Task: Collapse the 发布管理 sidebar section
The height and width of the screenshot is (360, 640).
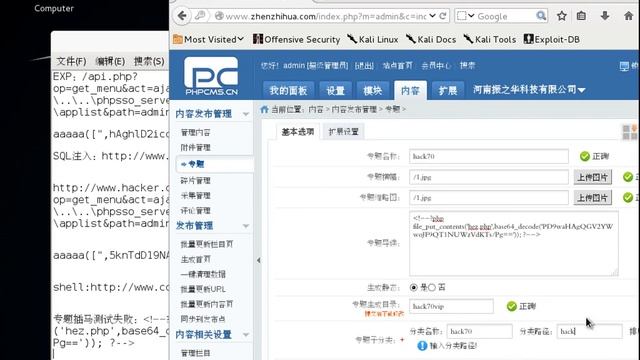Action: 246,226
